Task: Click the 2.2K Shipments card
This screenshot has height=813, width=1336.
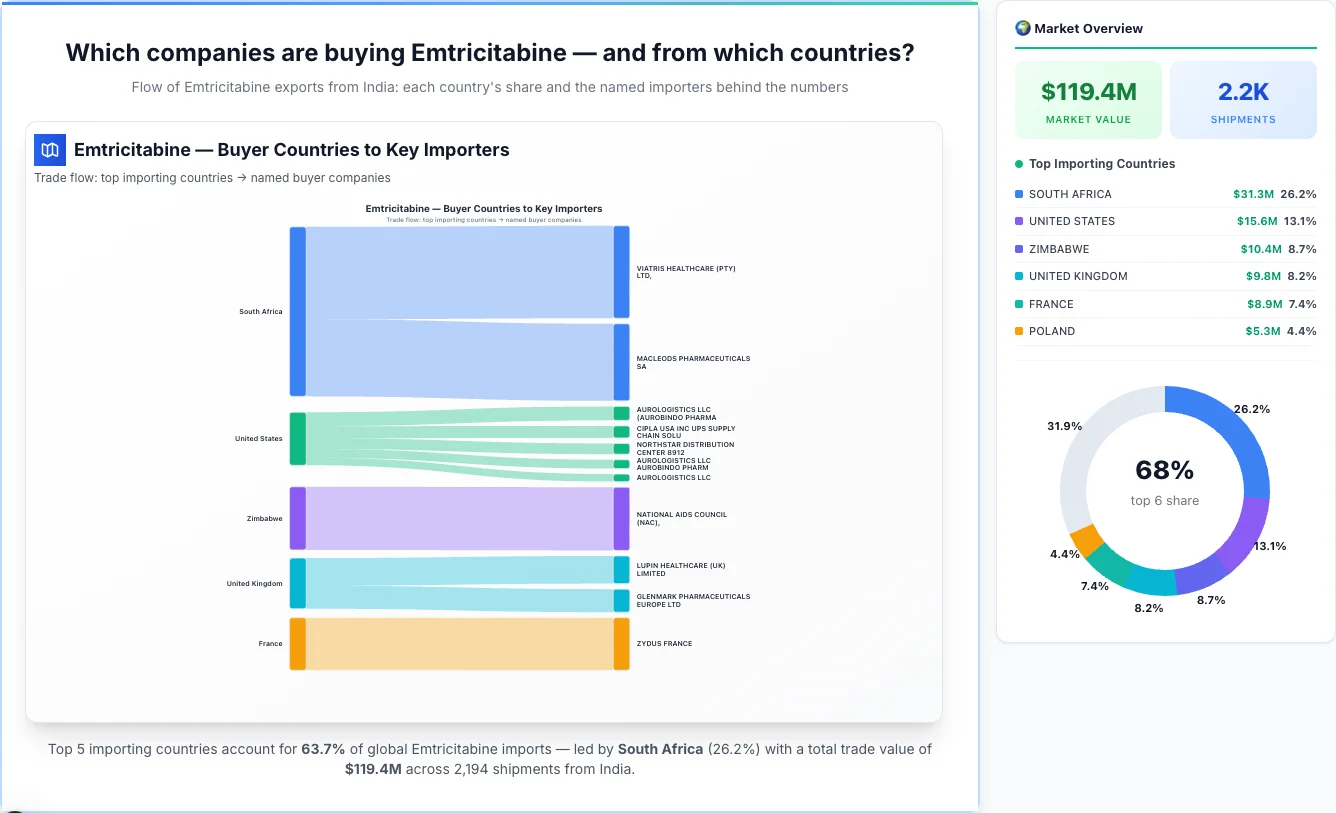Action: (x=1243, y=99)
